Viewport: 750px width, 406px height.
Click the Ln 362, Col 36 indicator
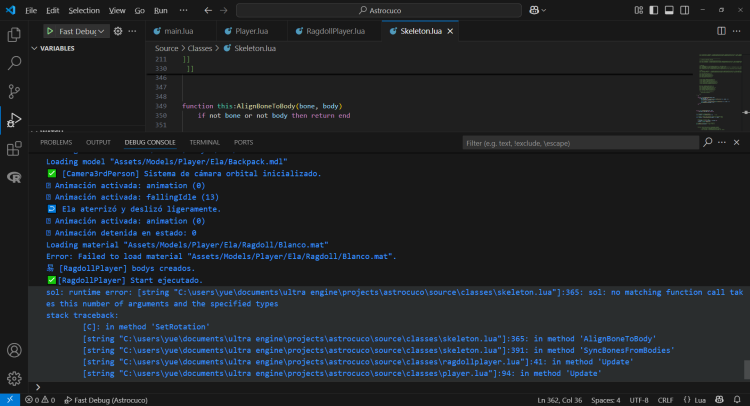tap(562, 399)
